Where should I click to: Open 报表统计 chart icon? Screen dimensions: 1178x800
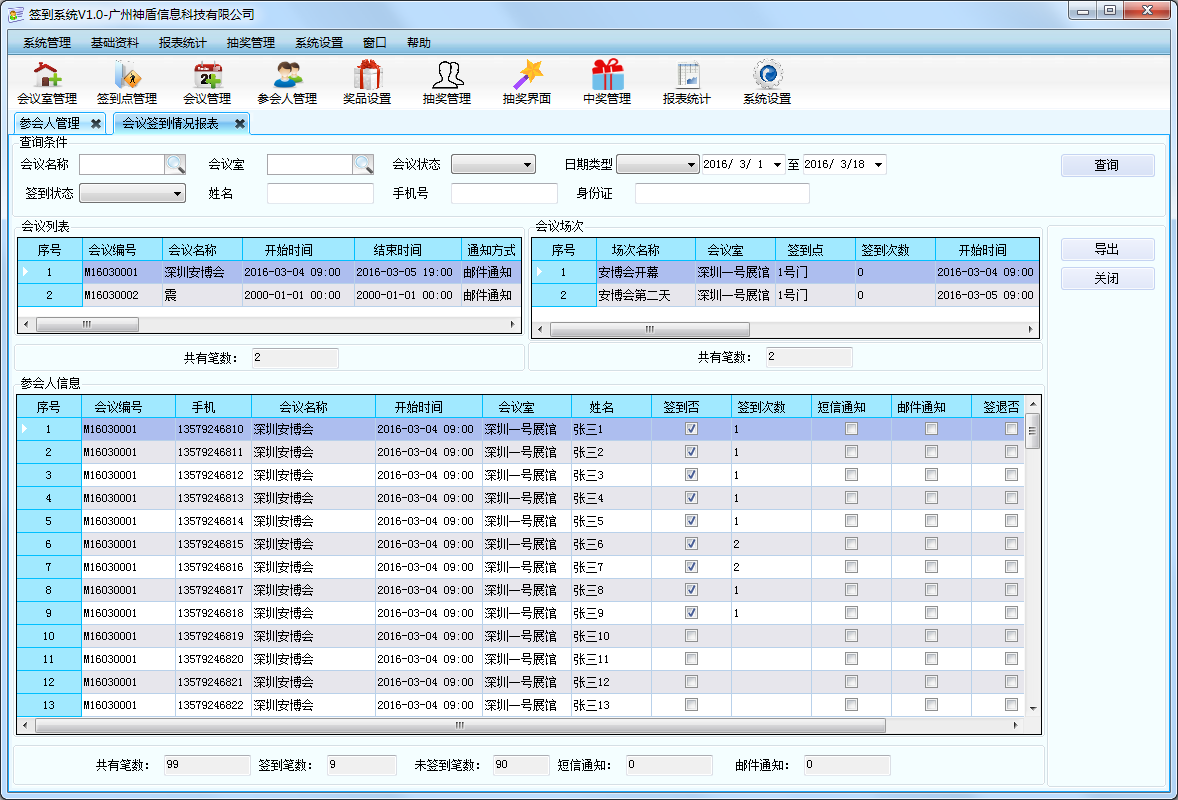tap(687, 83)
